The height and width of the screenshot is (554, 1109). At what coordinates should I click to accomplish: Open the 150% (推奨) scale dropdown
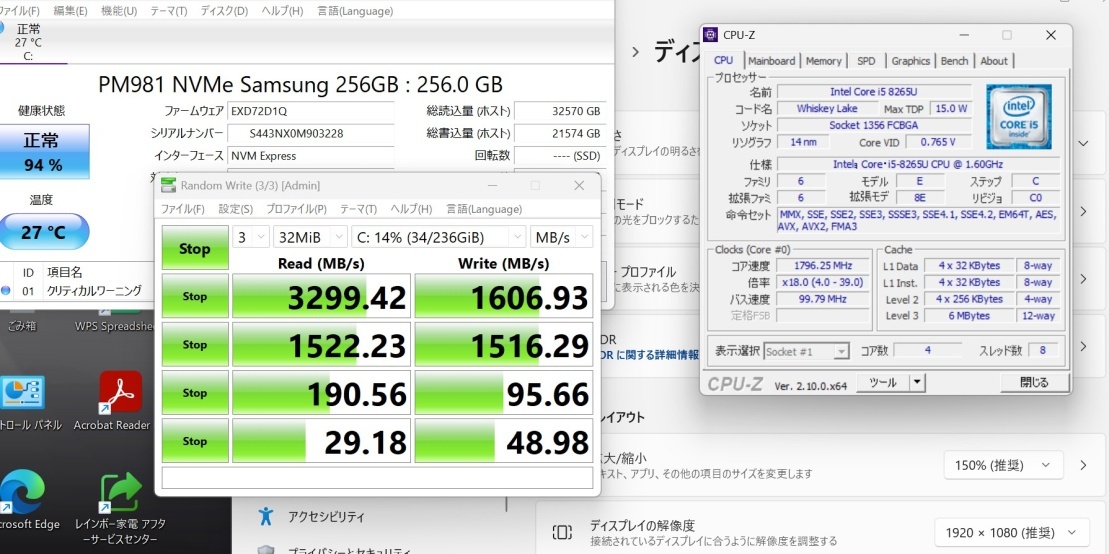point(1003,466)
